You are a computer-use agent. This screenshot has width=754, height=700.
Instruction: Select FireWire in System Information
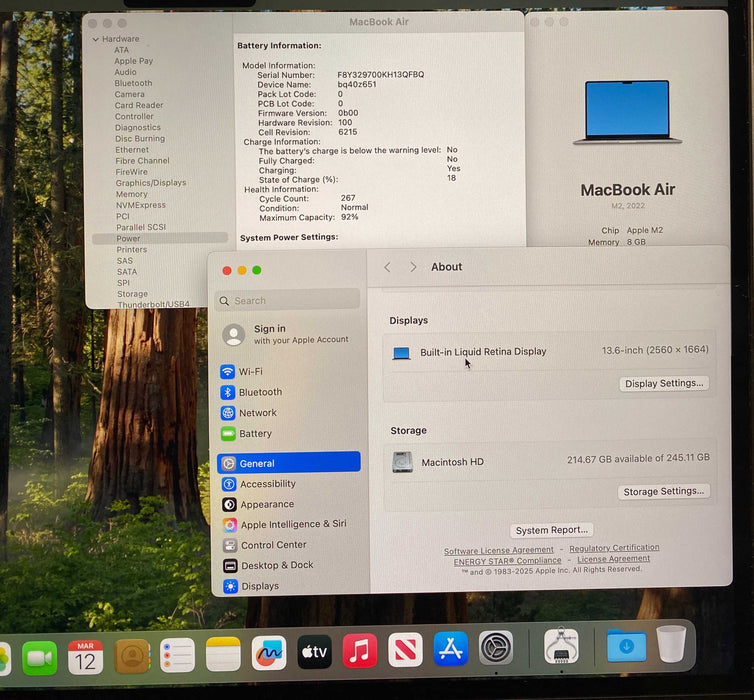click(x=131, y=172)
